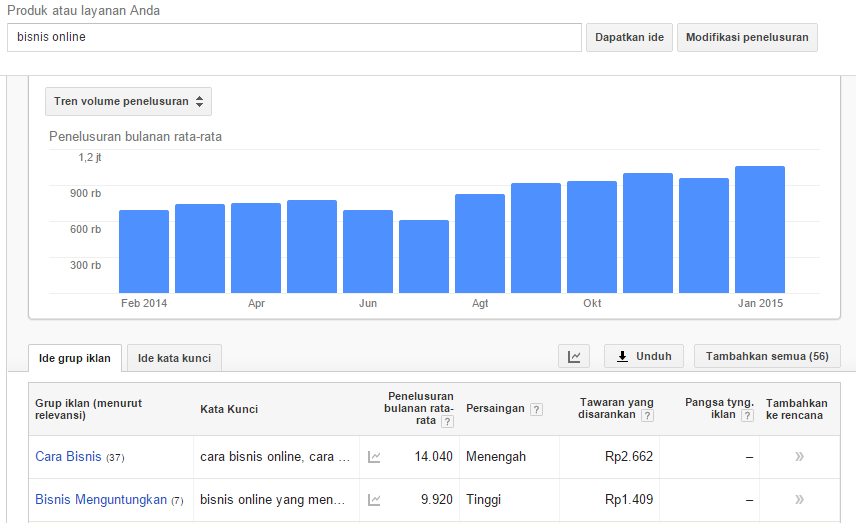The height and width of the screenshot is (523, 856).
Task: Click the 9.920 search volume value
Action: point(437,500)
